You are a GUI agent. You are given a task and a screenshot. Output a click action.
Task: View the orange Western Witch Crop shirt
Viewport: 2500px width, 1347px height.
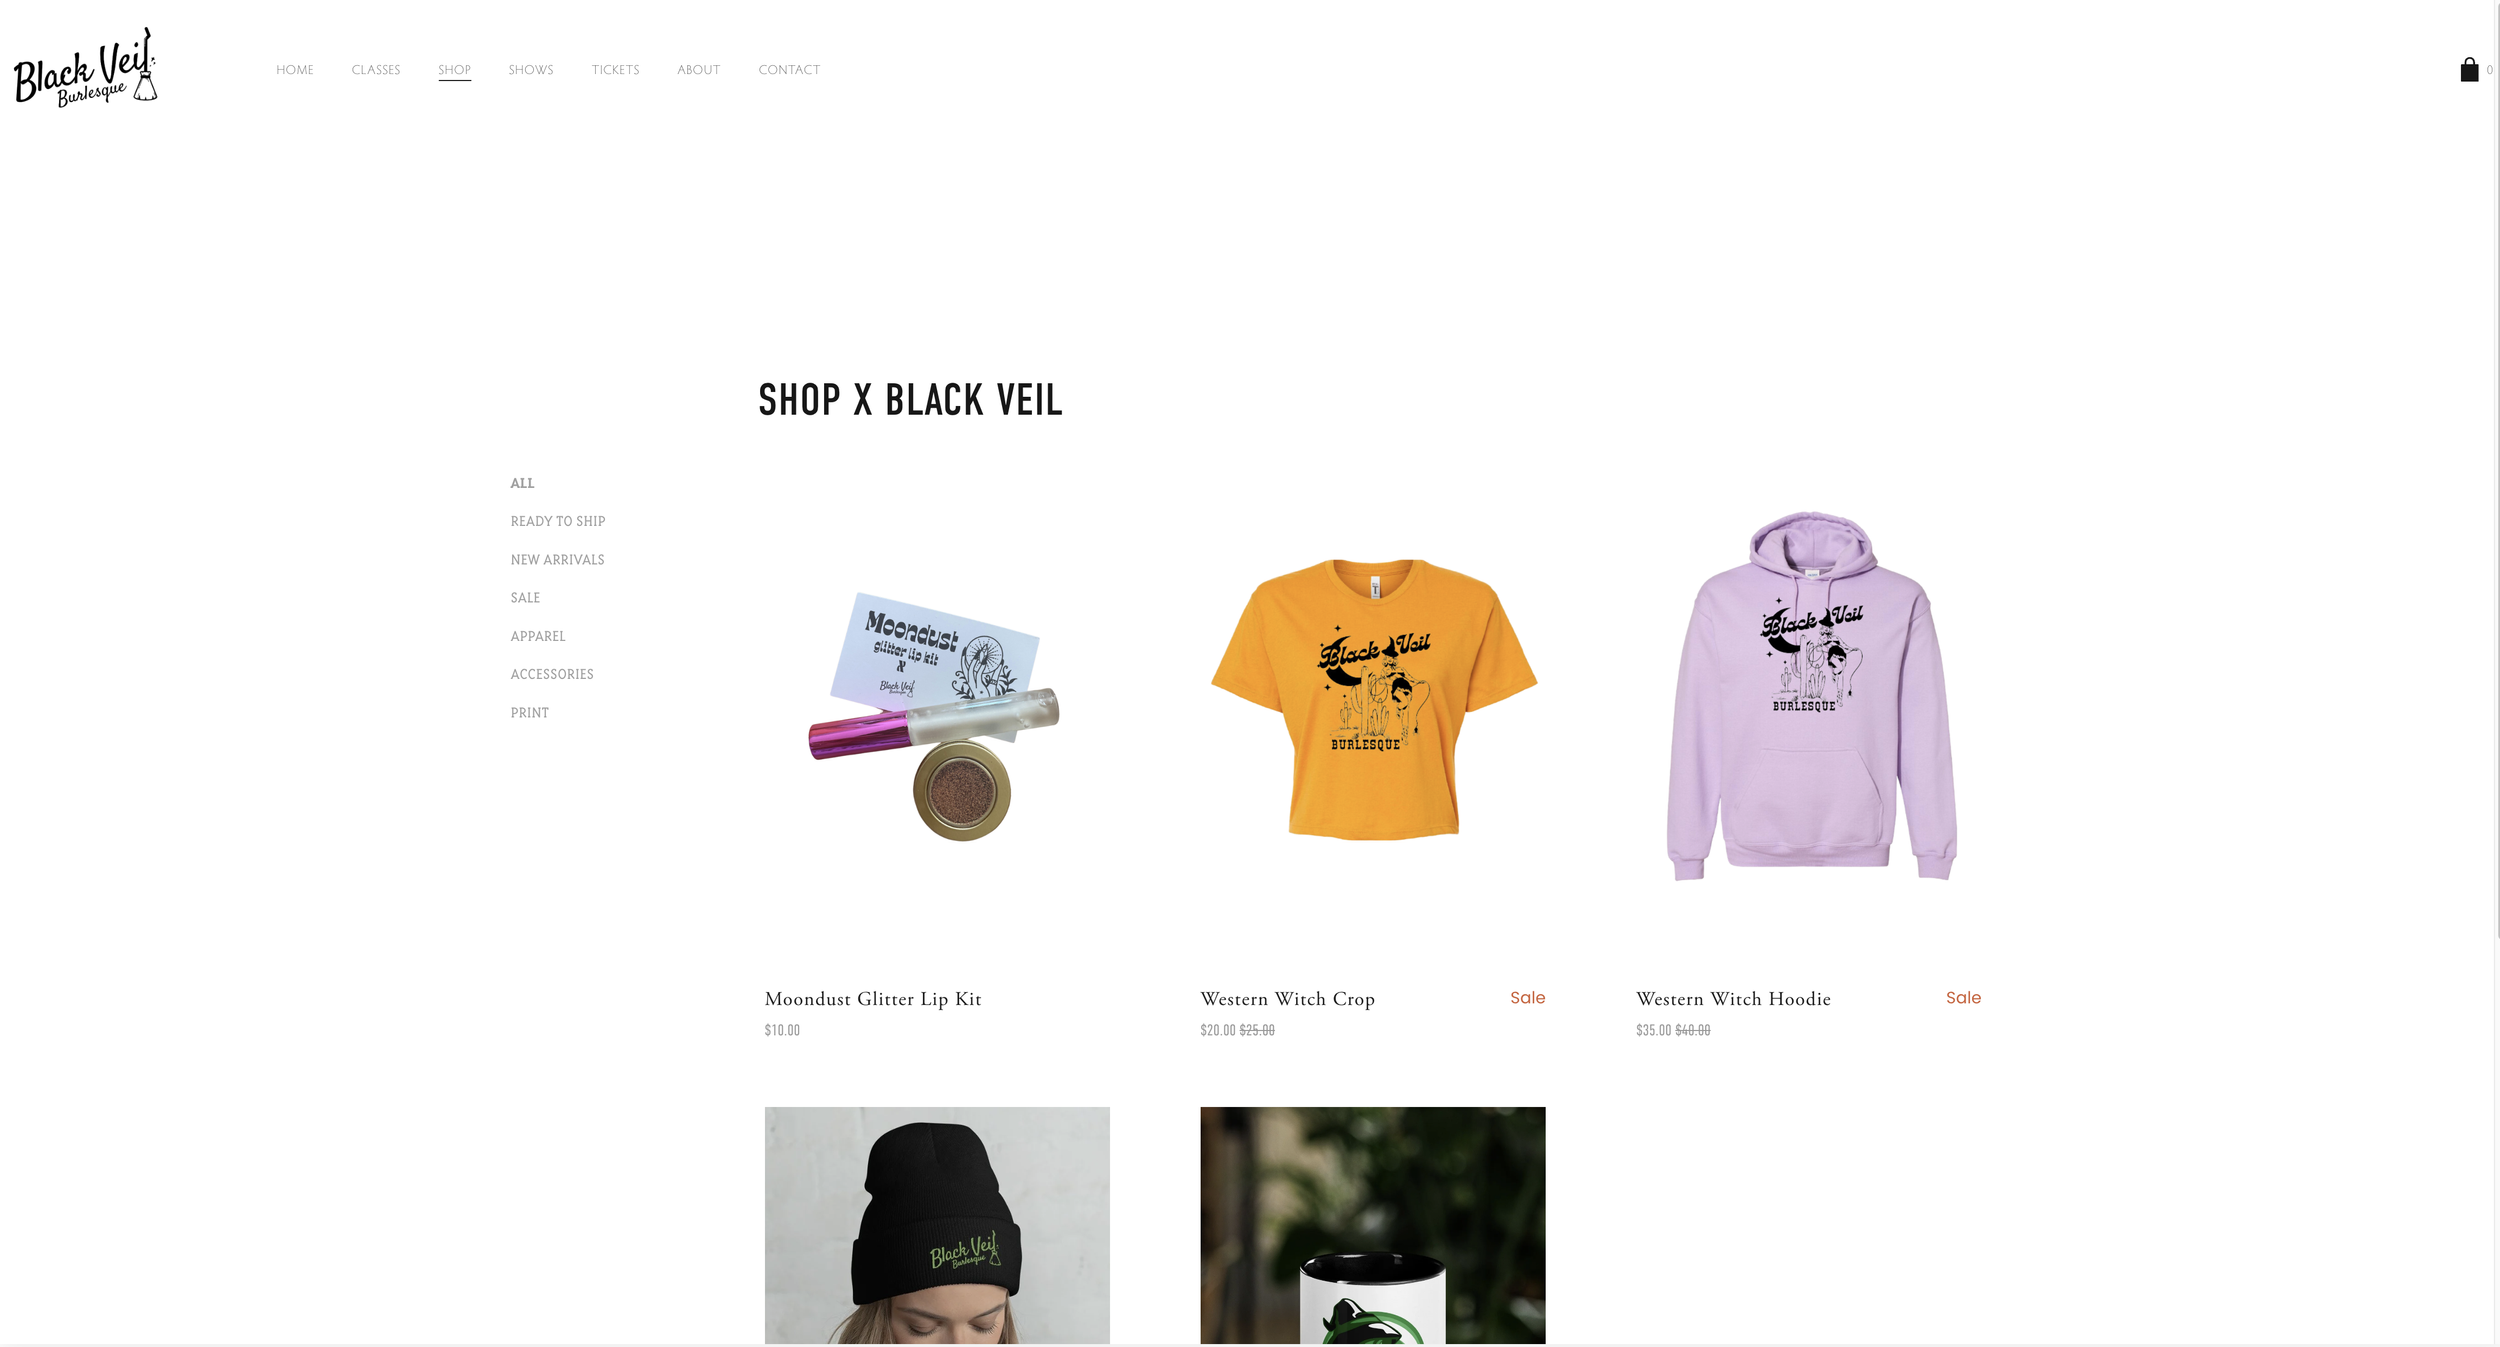(x=1373, y=700)
